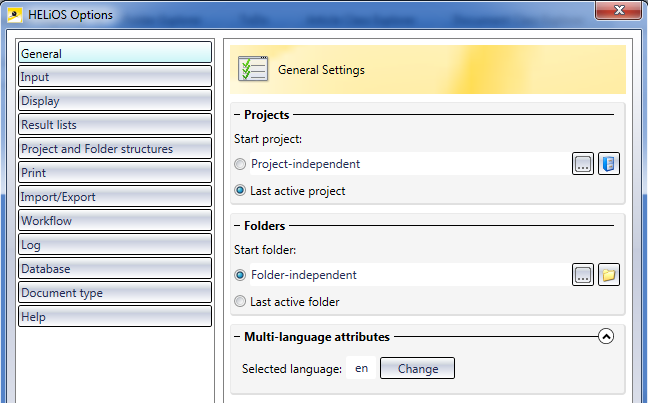Click the Folder-independent start folder field
This screenshot has height=403, width=648.
pos(410,275)
